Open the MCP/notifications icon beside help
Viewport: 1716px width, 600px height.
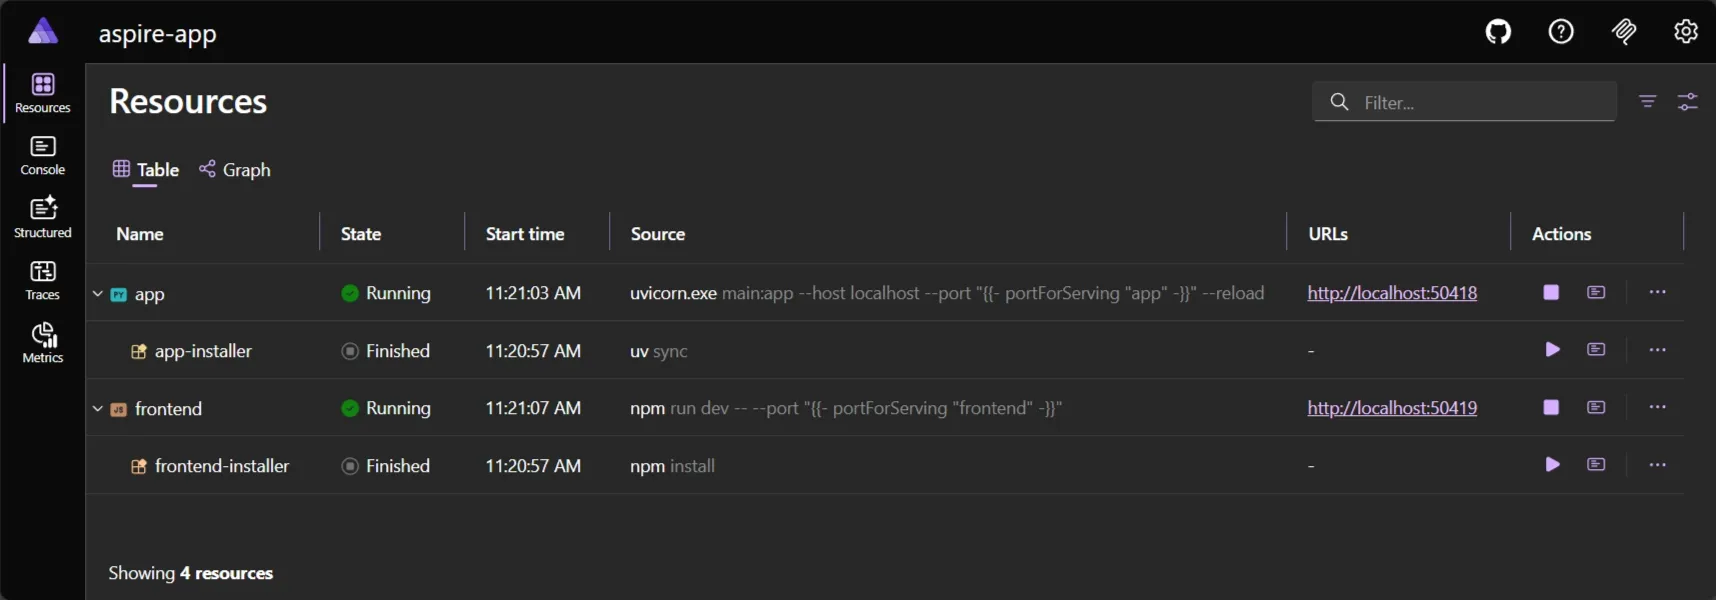pyautogui.click(x=1624, y=32)
